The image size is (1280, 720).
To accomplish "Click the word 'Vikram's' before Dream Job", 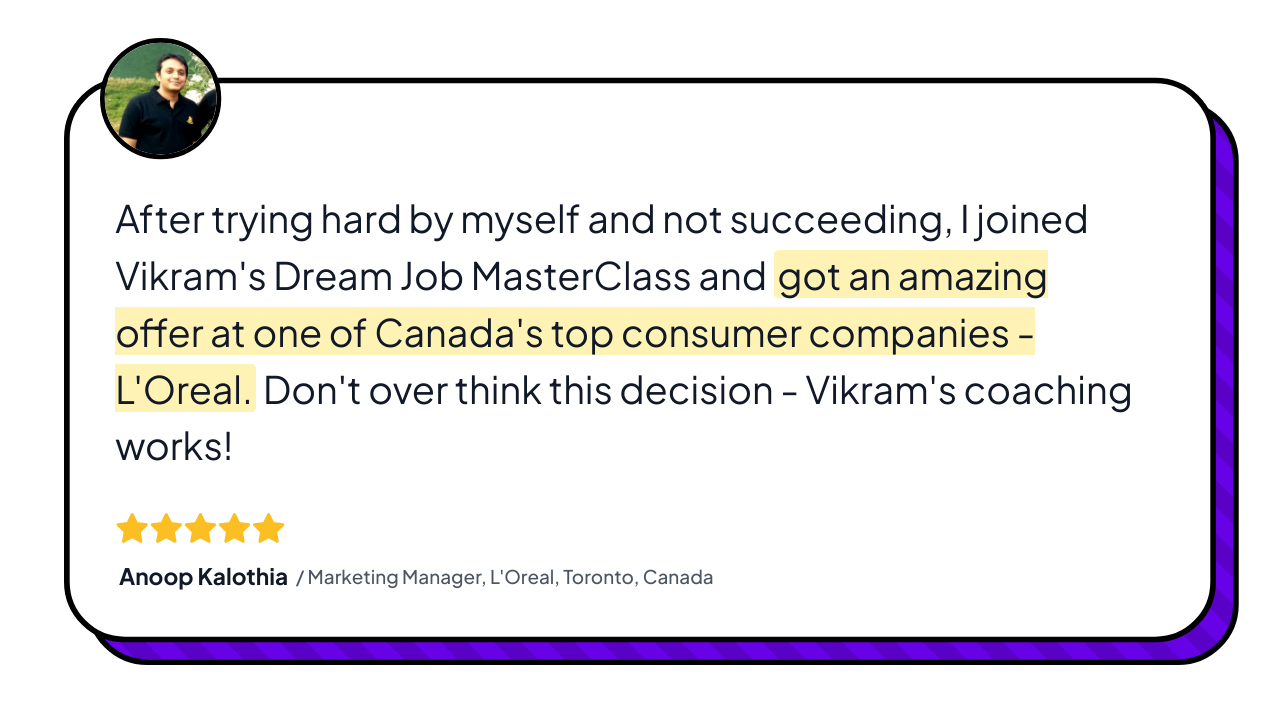I will [x=190, y=276].
